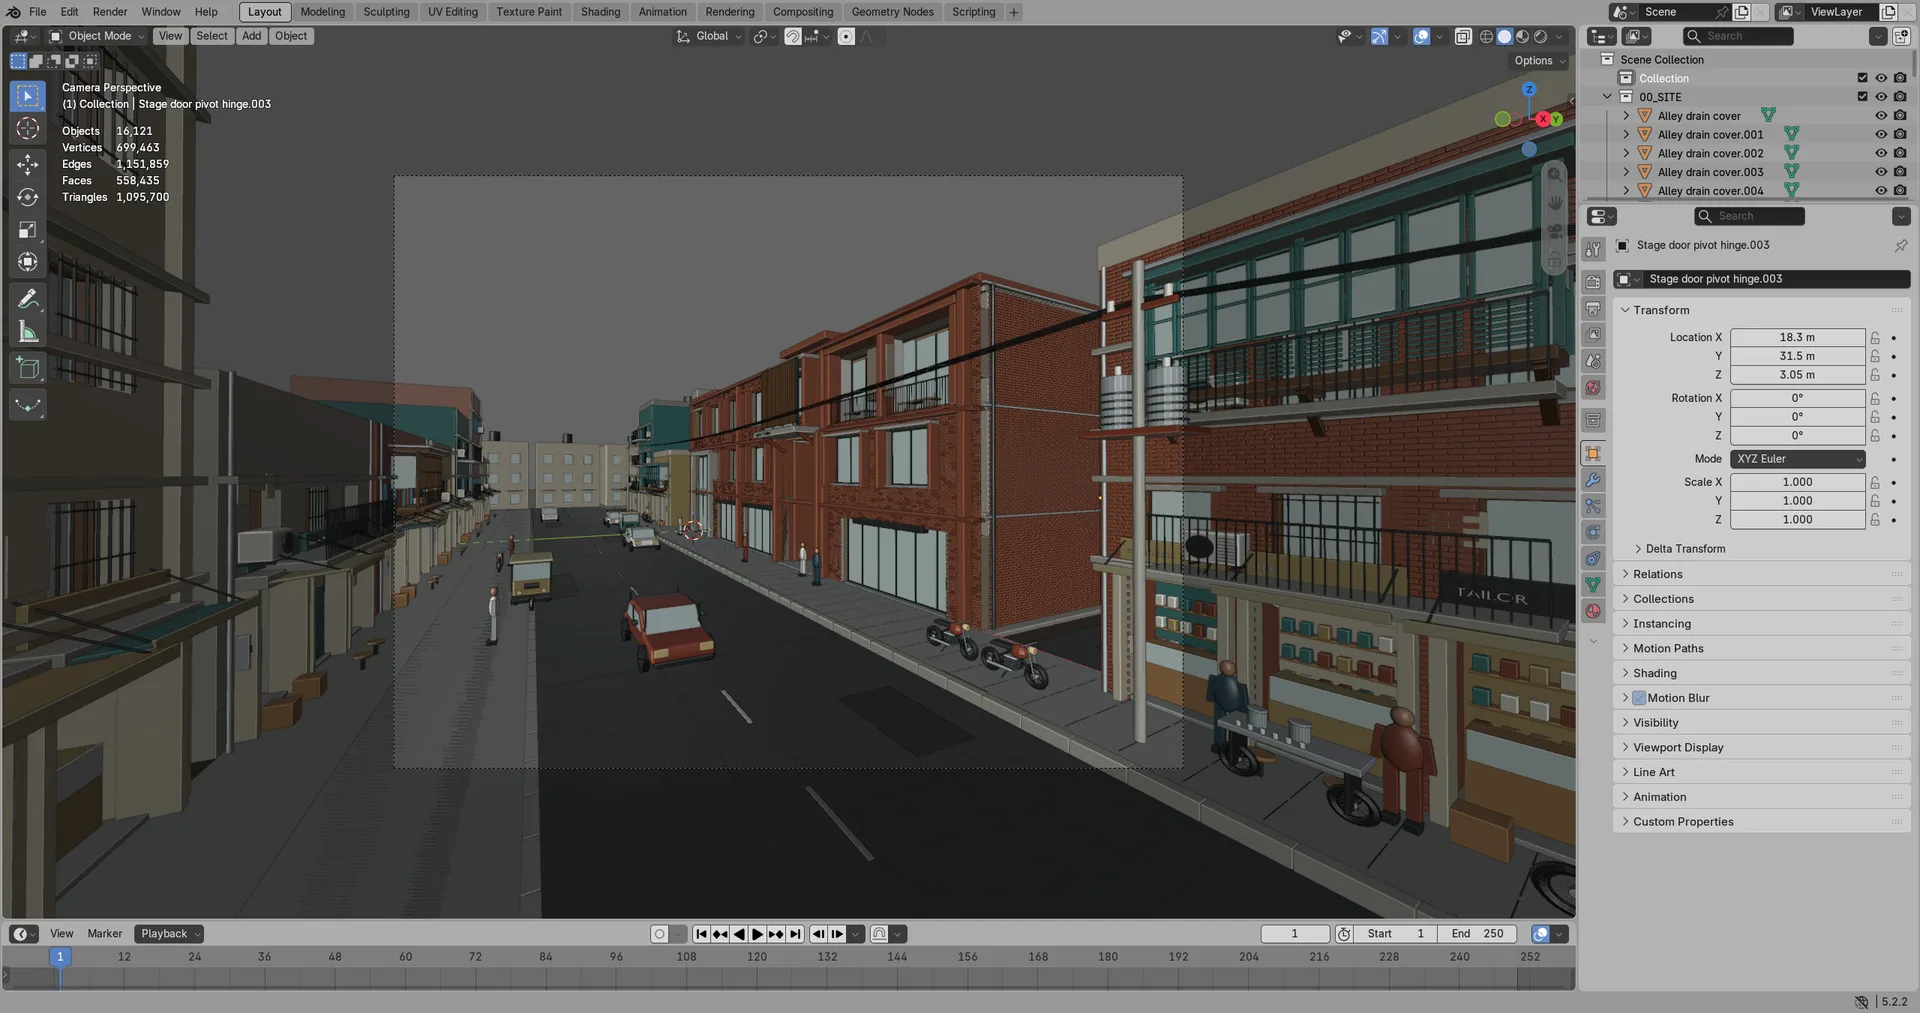Viewport: 1920px width, 1013px height.
Task: Open the XYZ Euler rotation mode dropdown
Action: (x=1797, y=459)
